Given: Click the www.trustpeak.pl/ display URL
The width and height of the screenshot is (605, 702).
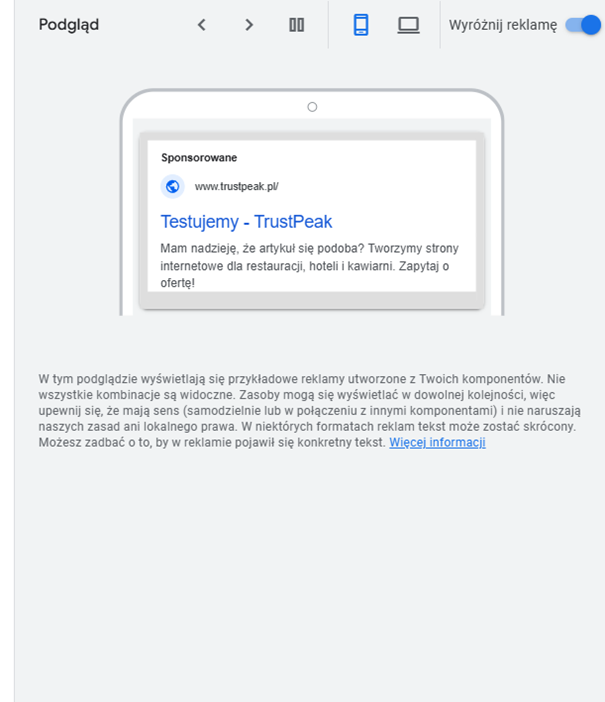Looking at the screenshot, I should [236, 186].
